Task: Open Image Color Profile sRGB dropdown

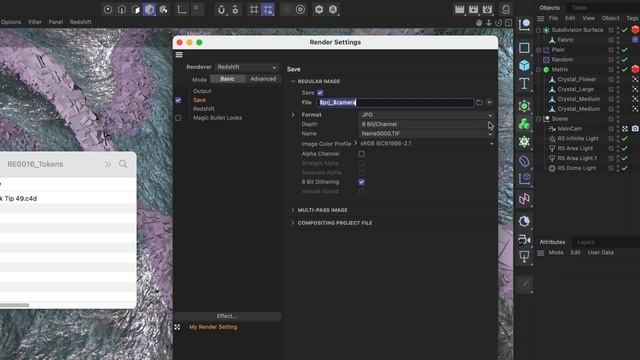Action: tap(427, 144)
